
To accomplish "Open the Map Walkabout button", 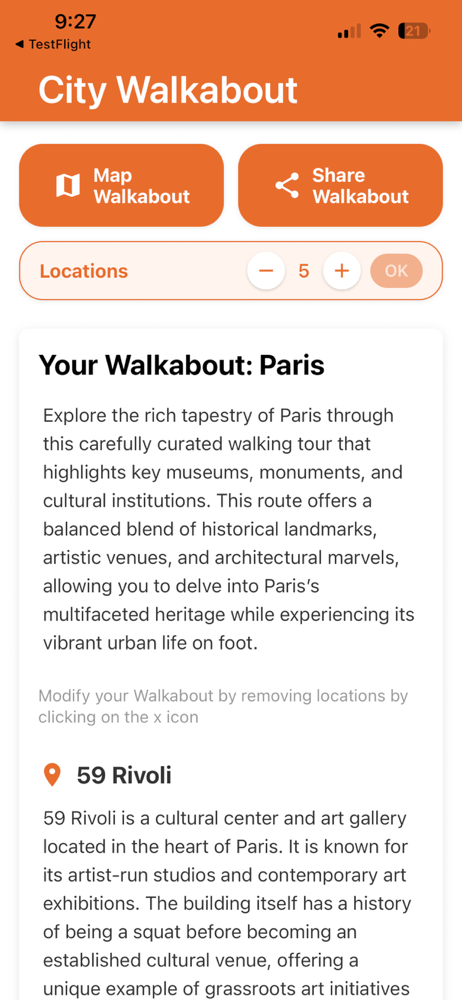I will (x=121, y=186).
